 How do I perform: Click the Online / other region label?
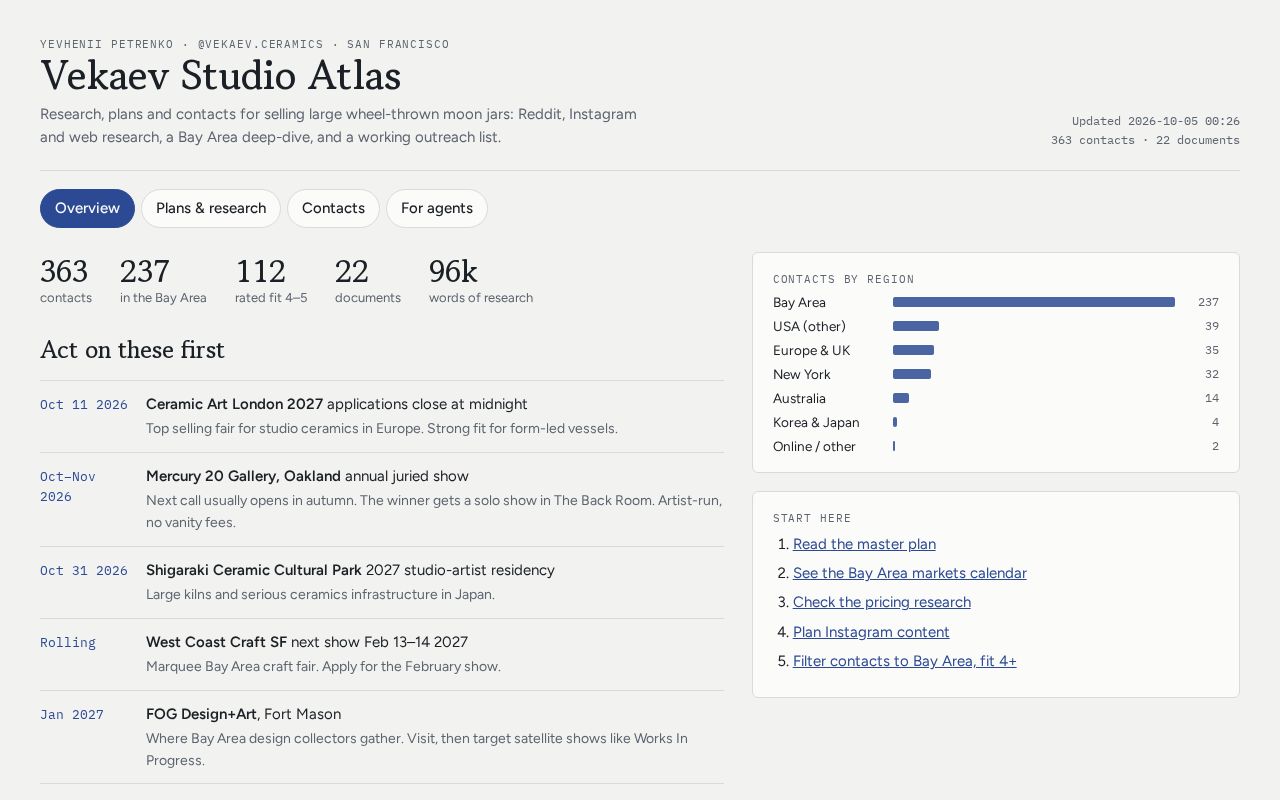click(814, 447)
